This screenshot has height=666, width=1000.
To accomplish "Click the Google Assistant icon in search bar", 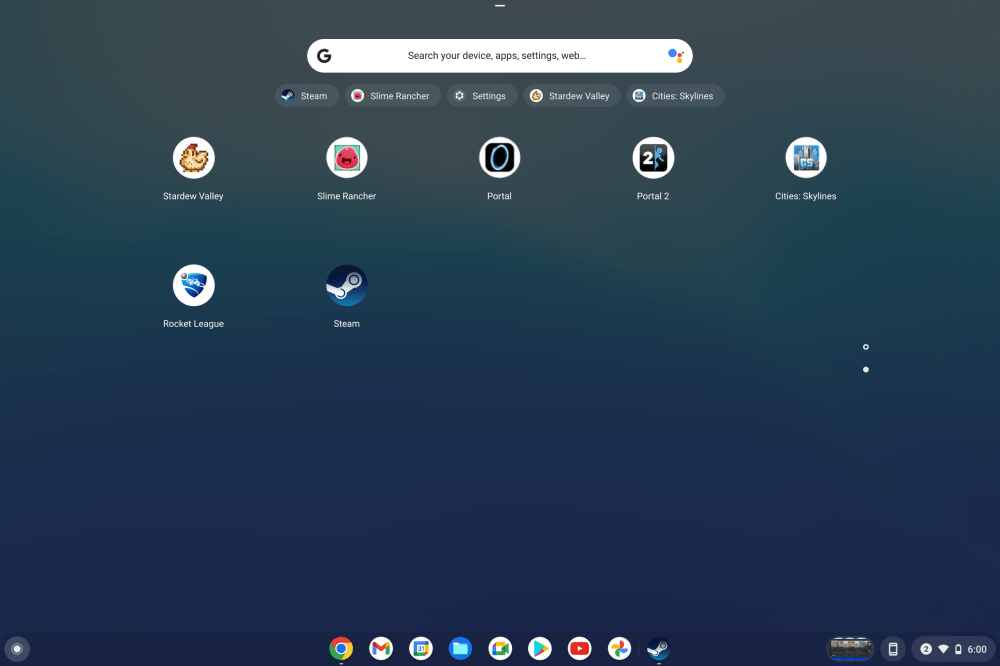I will [675, 56].
